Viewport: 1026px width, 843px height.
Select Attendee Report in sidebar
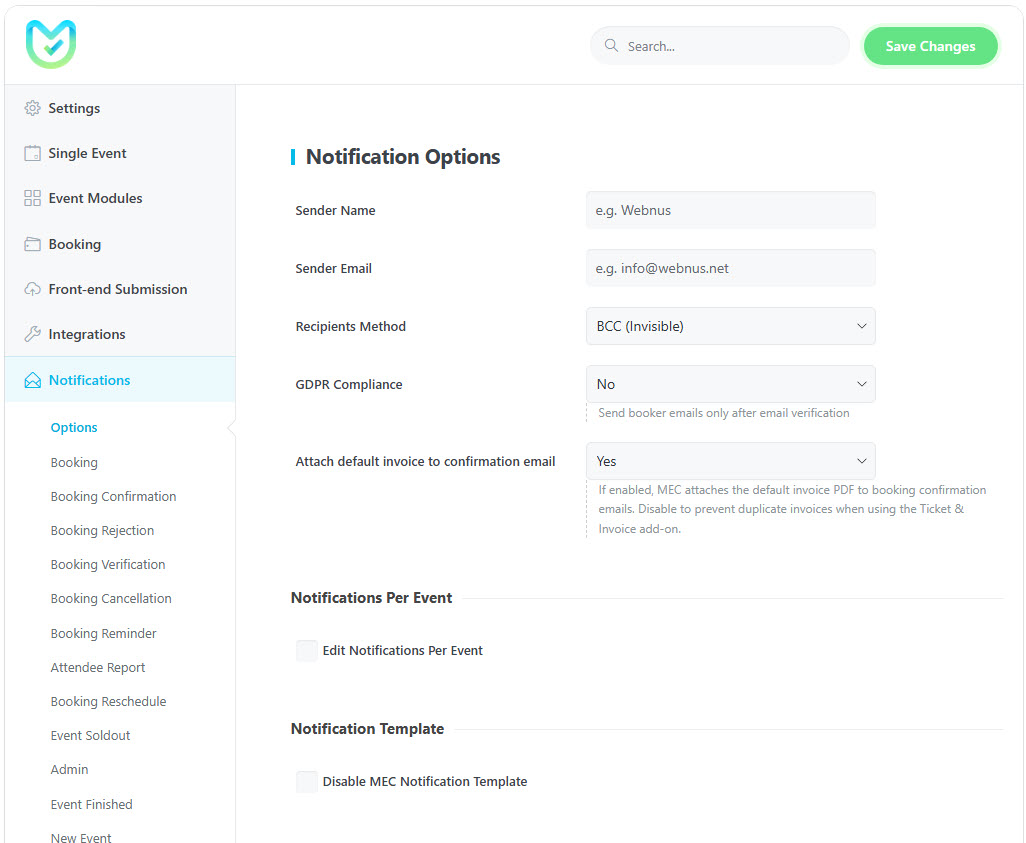(x=98, y=667)
